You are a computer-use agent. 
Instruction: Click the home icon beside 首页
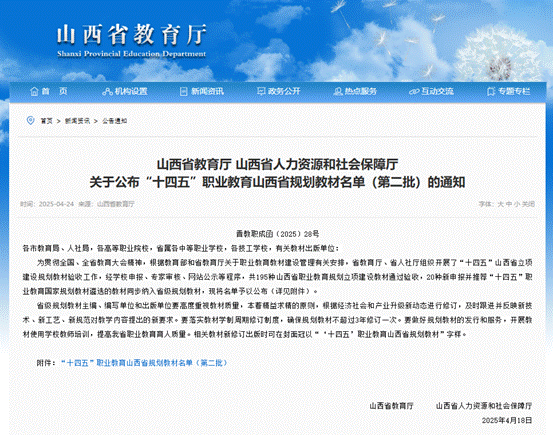(34, 91)
